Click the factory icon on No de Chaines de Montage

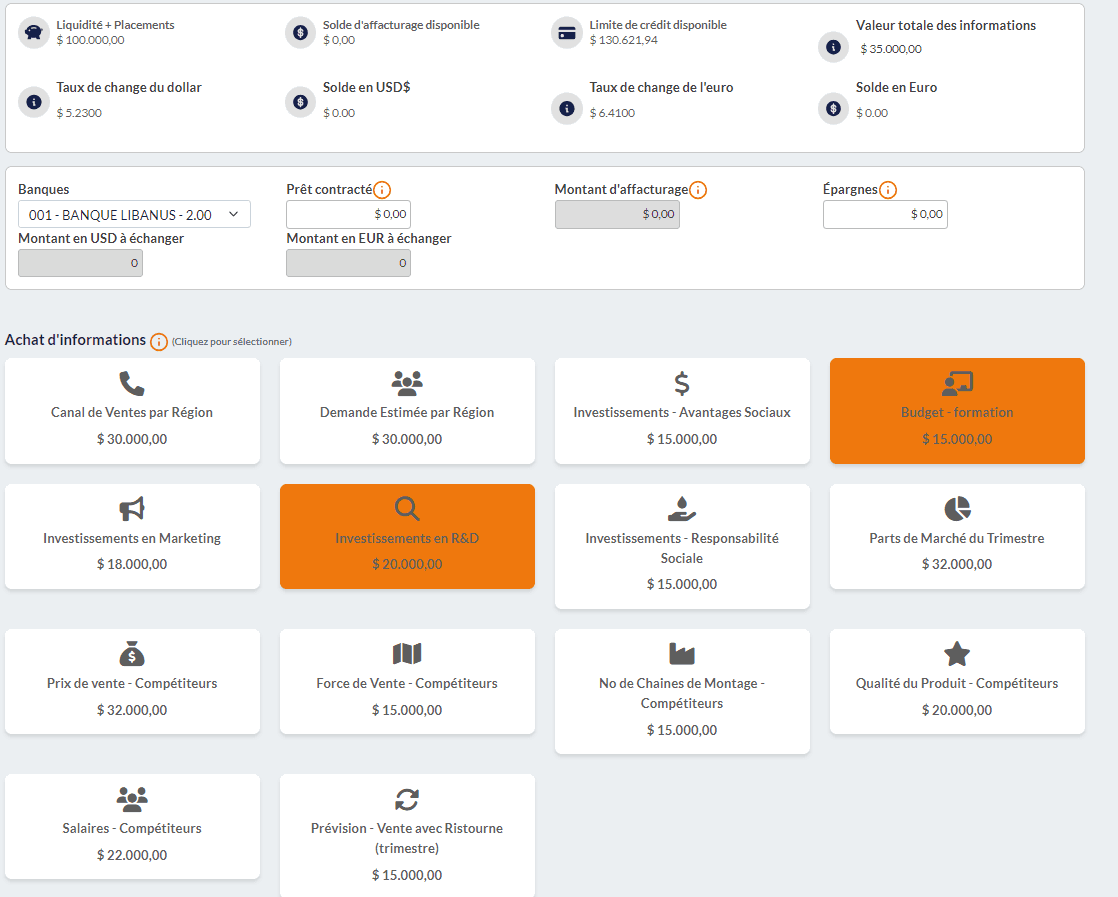point(682,652)
